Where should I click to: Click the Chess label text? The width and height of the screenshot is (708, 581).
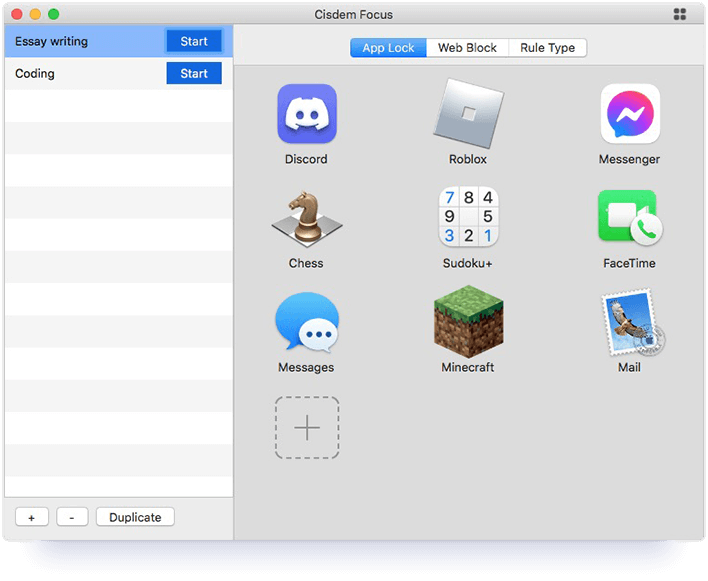(x=306, y=263)
